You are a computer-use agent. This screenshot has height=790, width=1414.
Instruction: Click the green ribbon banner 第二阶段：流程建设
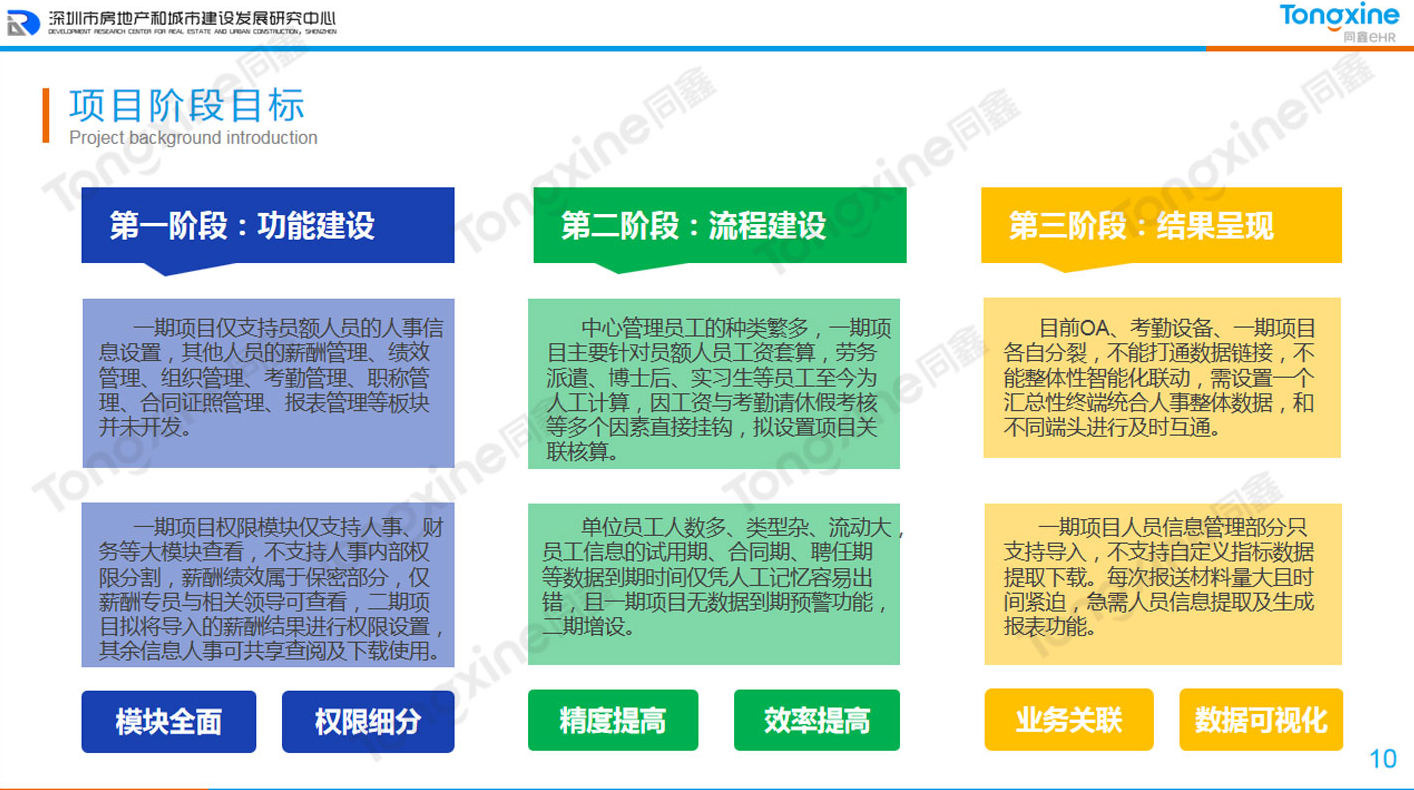click(x=719, y=226)
